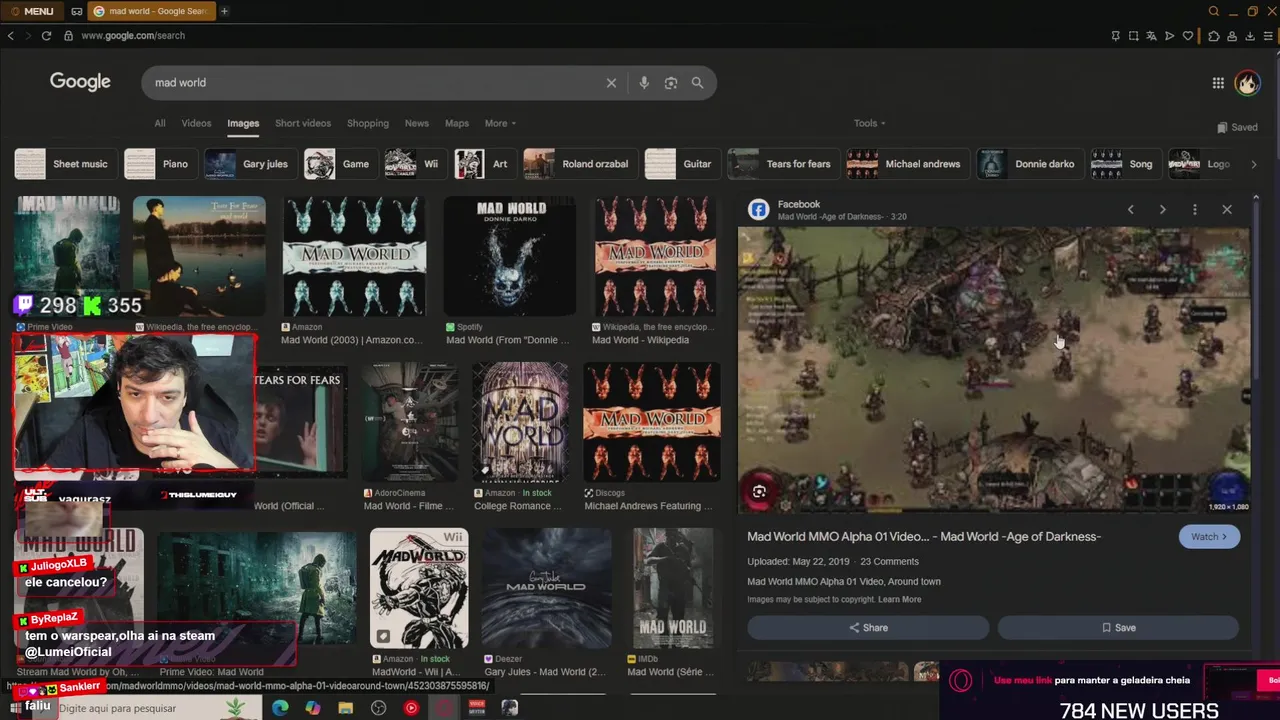Open the MadWorld Wii game cover thumbnail
Image resolution: width=1280 pixels, height=720 pixels.
[419, 588]
